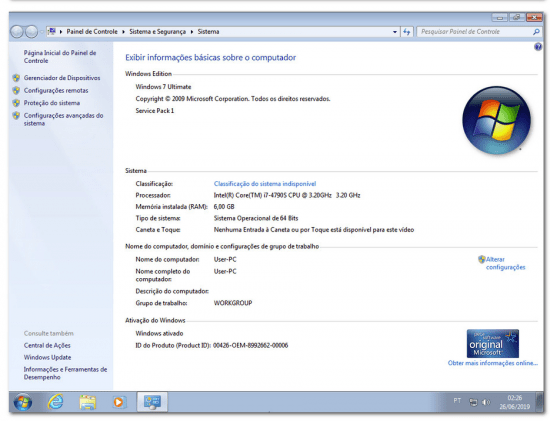Screen dimensions: 550x421
Task: Click the Copyright 2009 Microsoft text
Action: click(x=233, y=99)
